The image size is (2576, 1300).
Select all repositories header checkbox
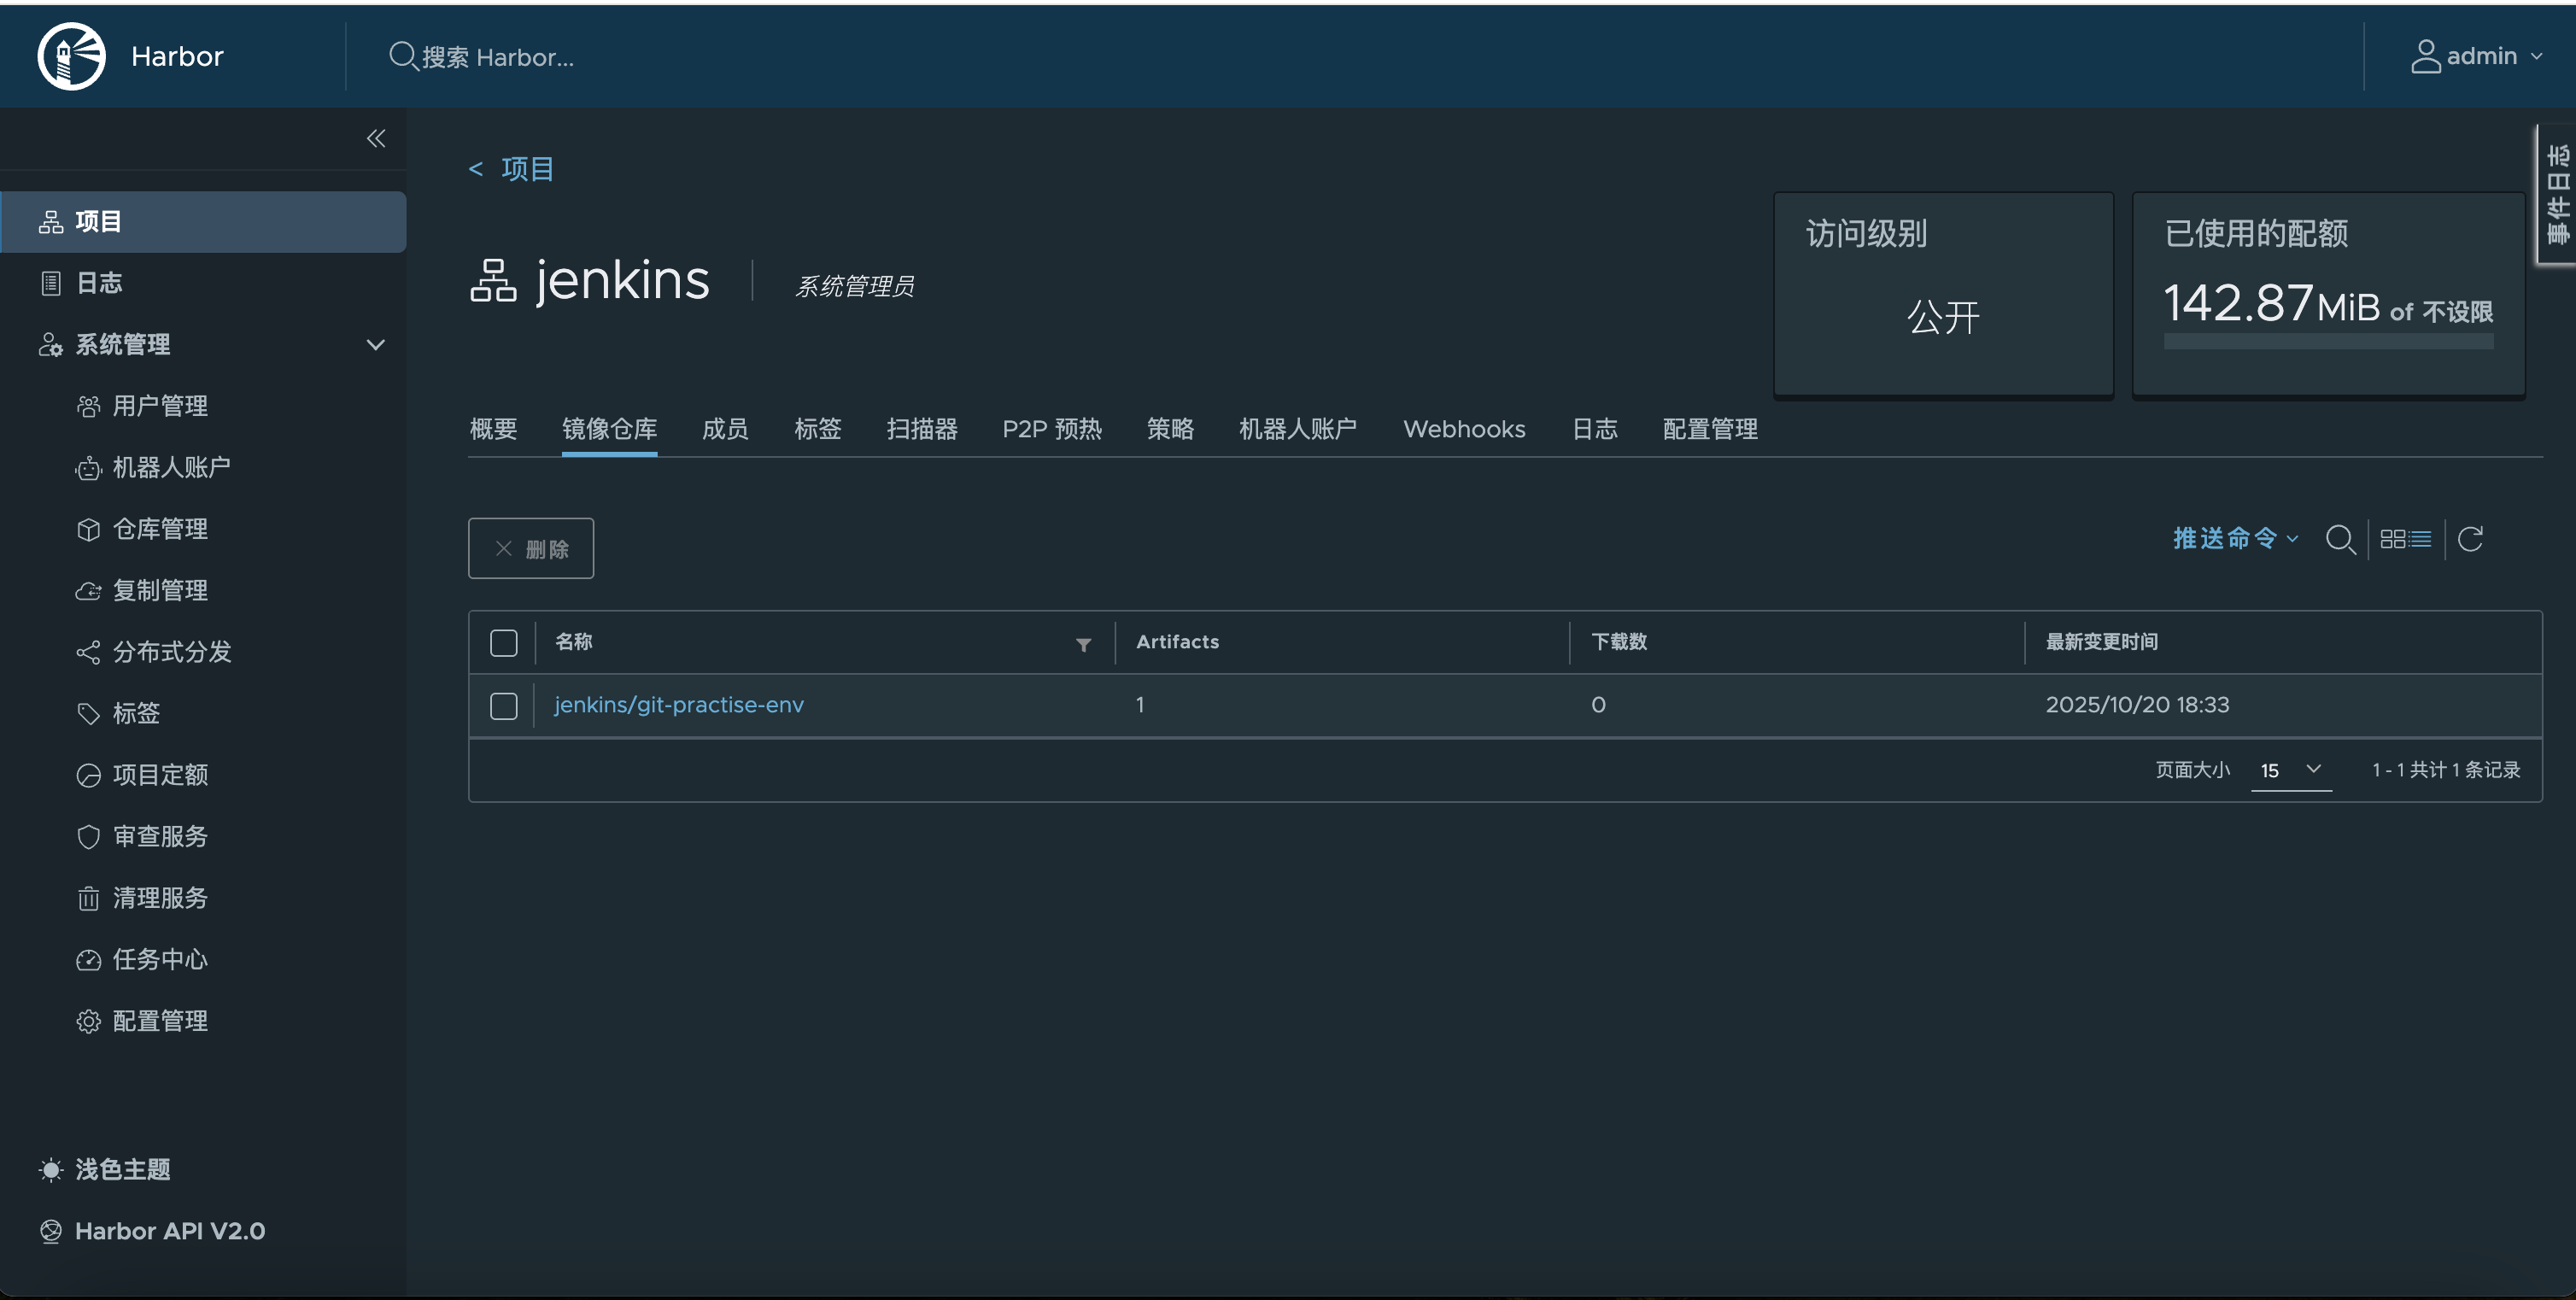(504, 642)
